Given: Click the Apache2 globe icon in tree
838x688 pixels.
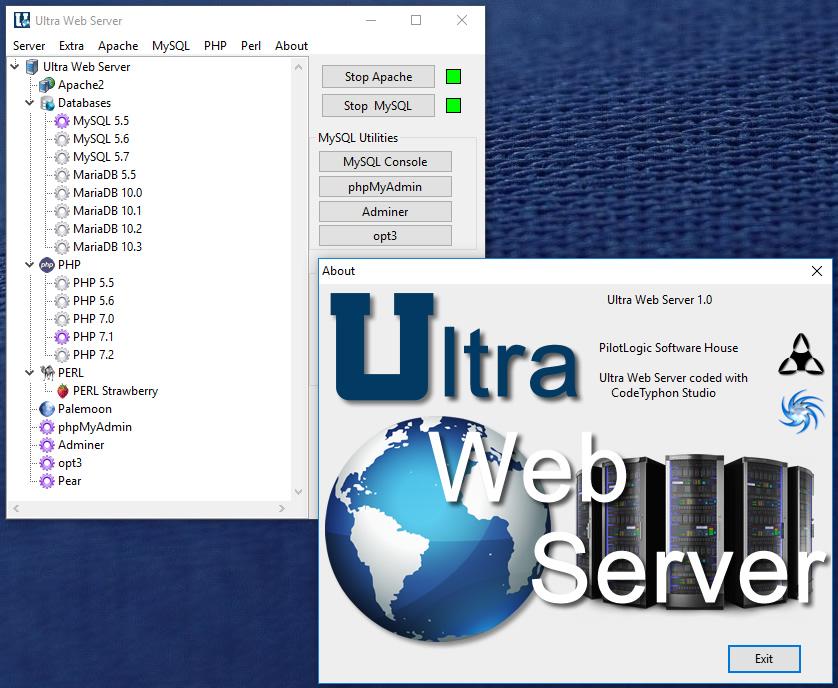Looking at the screenshot, I should [47, 84].
